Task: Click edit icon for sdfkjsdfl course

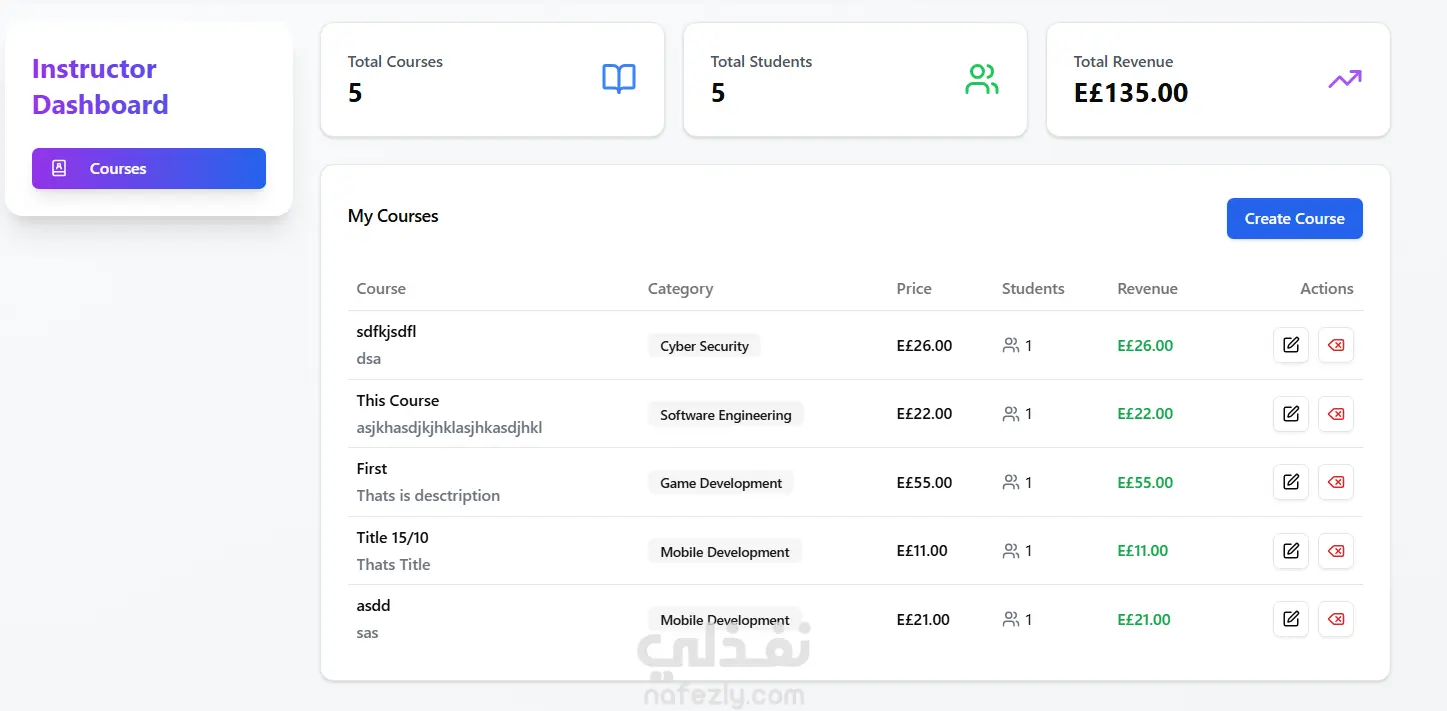Action: click(x=1290, y=345)
